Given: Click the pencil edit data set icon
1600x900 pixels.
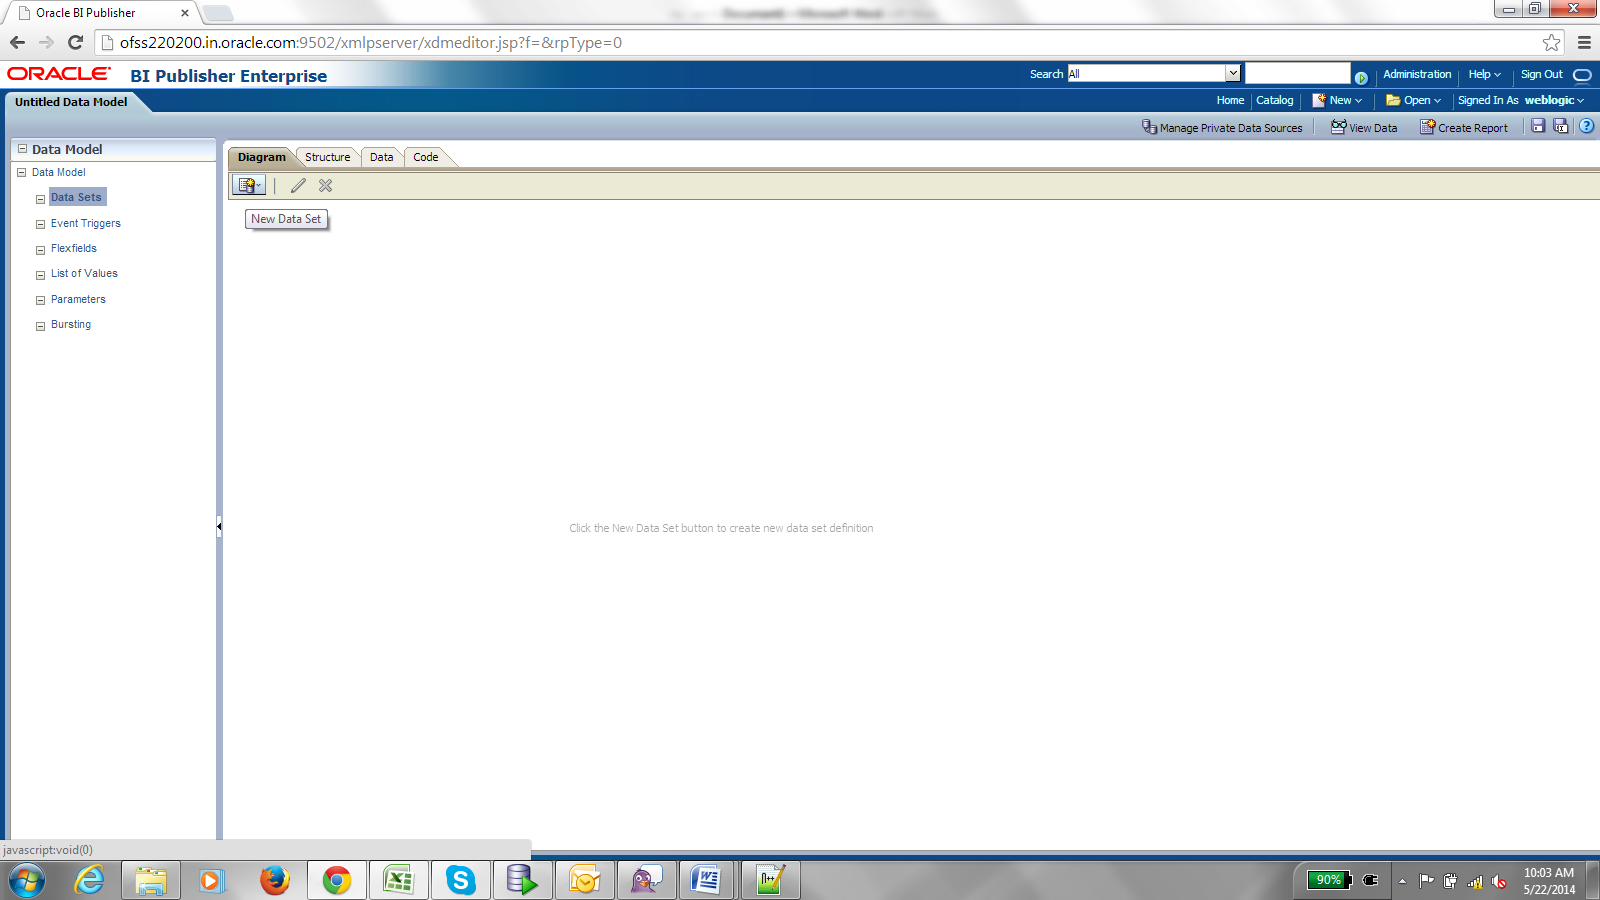Looking at the screenshot, I should (298, 185).
